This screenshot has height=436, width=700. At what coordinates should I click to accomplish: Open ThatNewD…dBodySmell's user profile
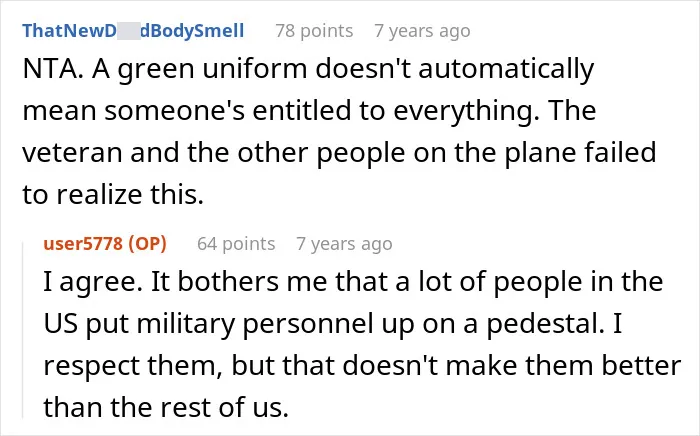pyautogui.click(x=133, y=31)
